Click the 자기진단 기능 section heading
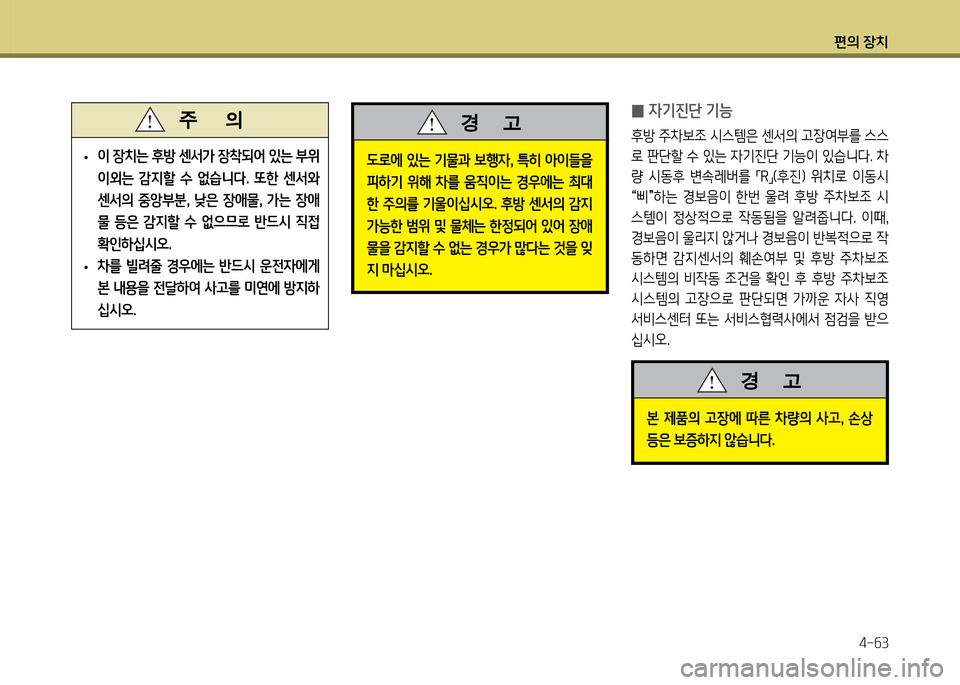 [690, 111]
